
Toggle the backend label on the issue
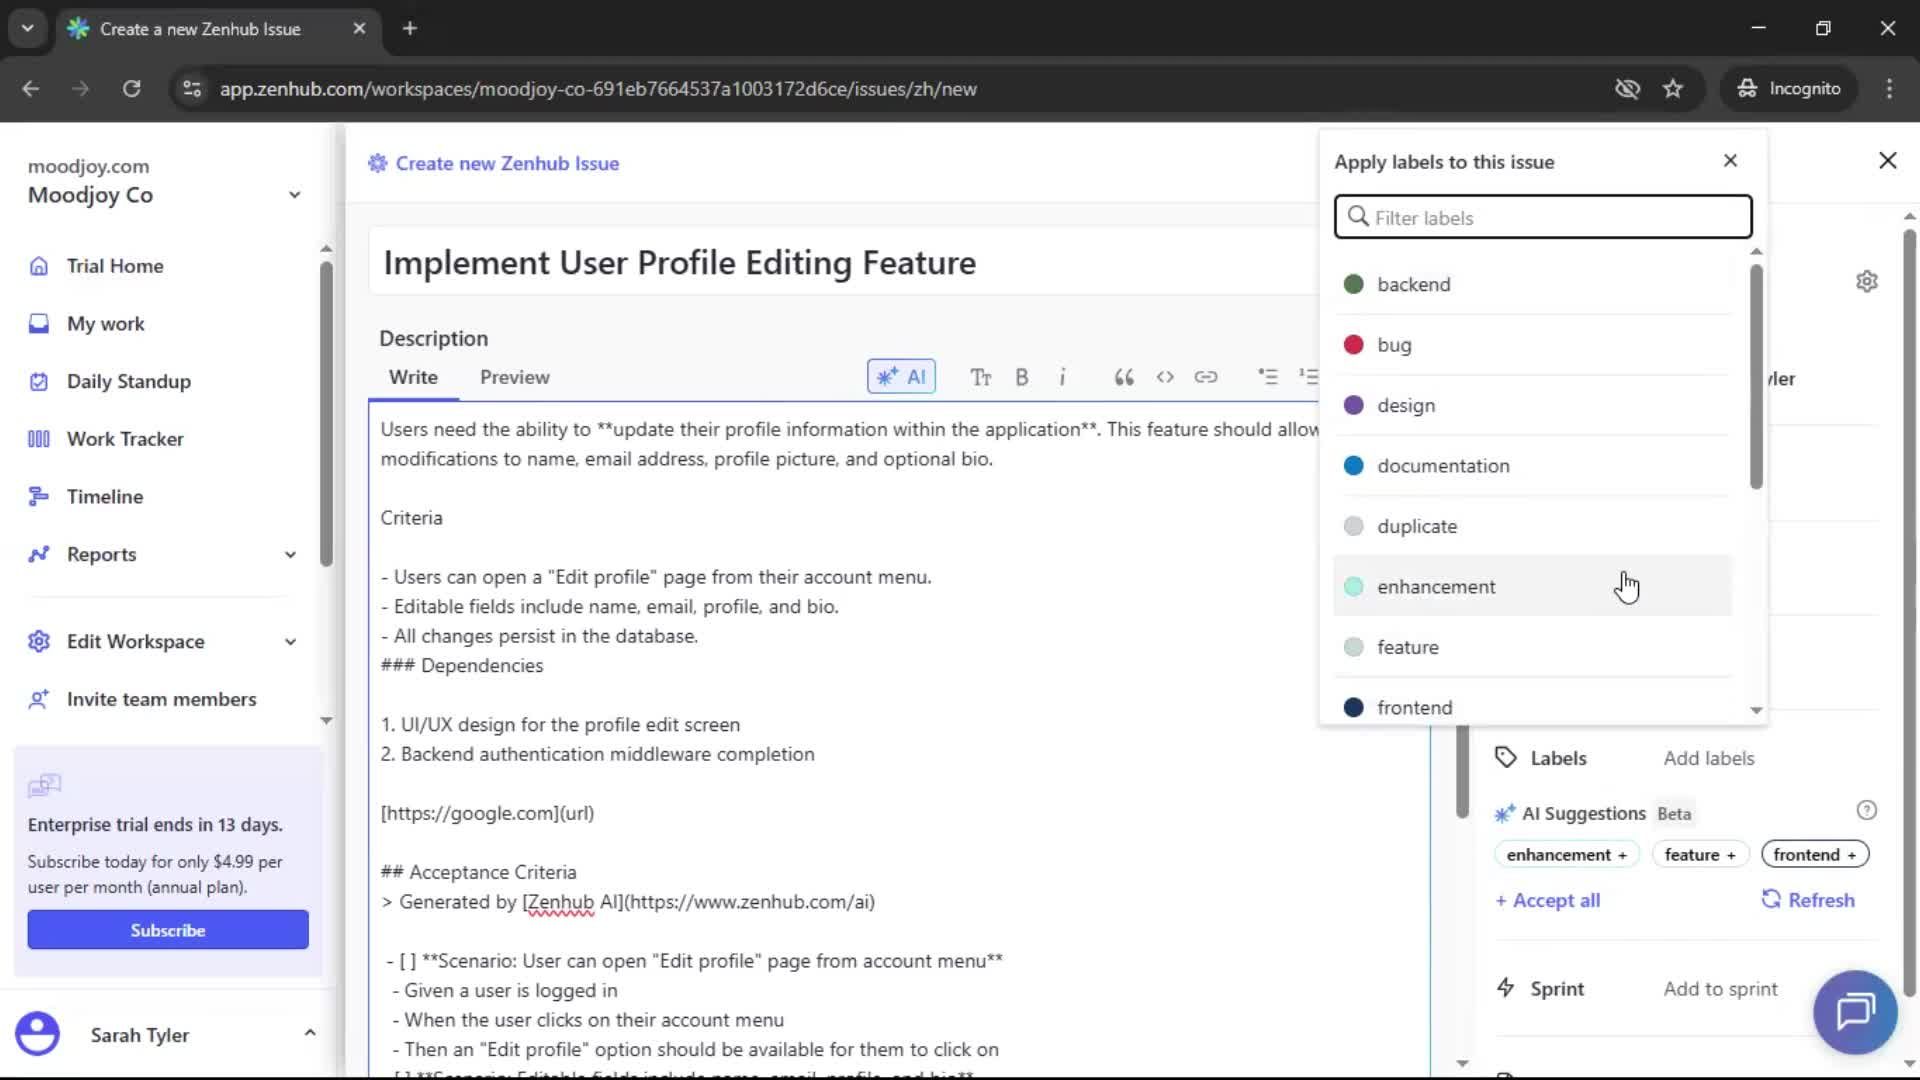[1414, 284]
